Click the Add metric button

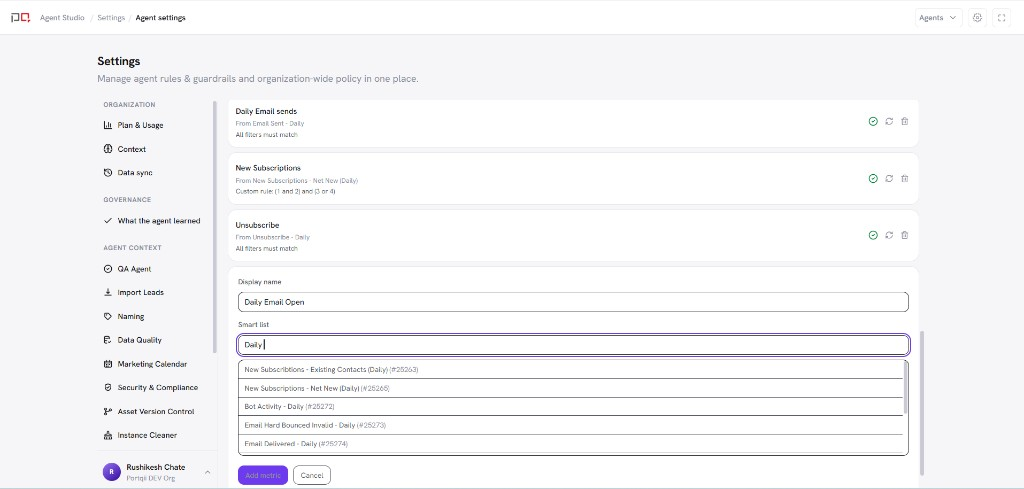tap(263, 475)
